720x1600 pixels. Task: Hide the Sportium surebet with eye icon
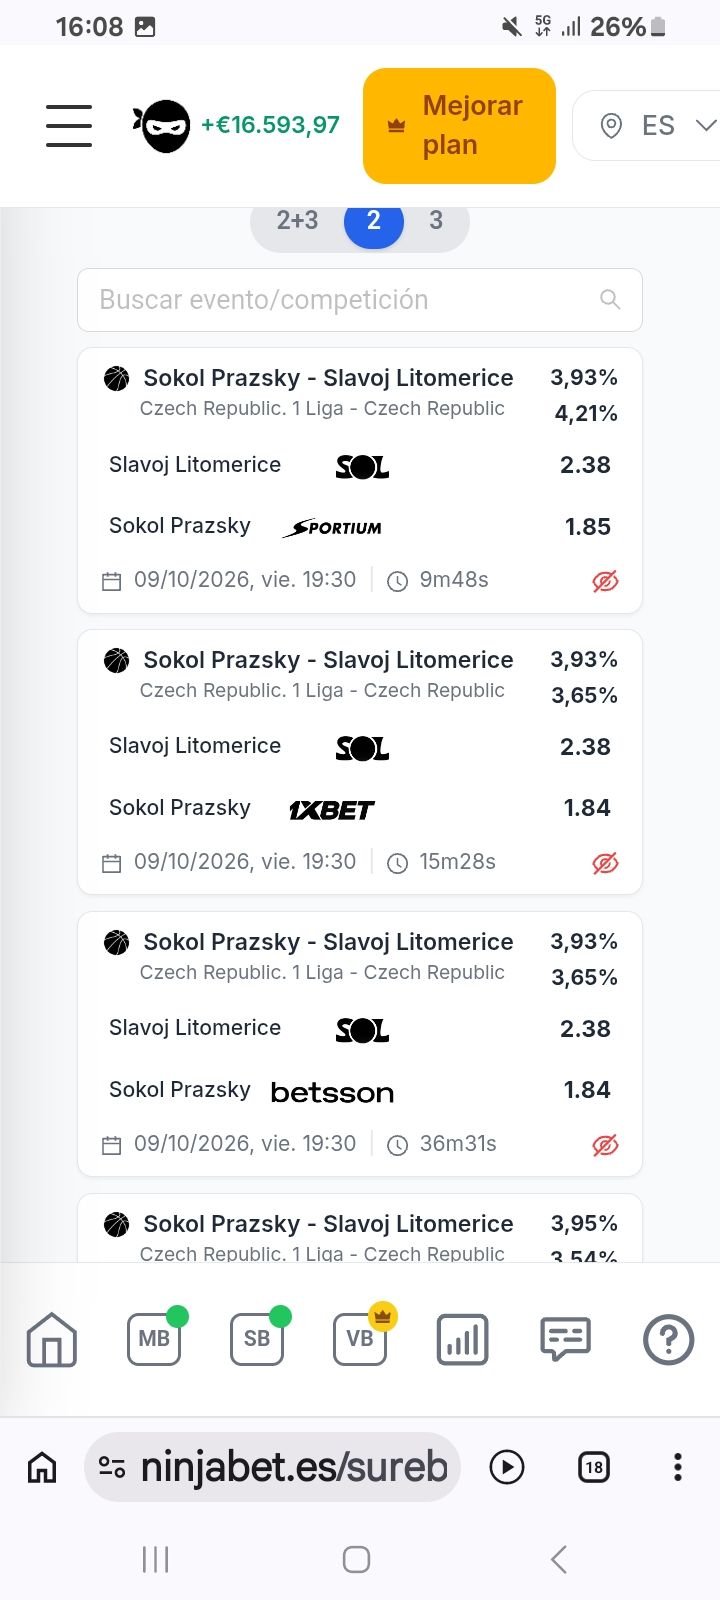605,581
